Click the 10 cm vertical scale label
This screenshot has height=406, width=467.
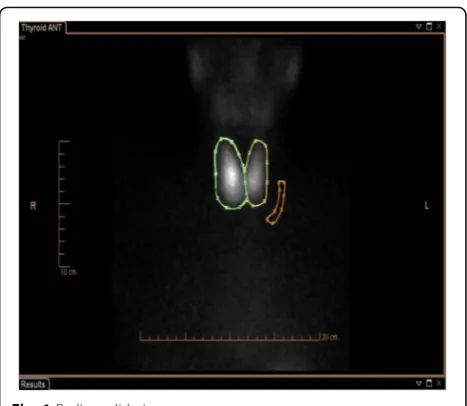(69, 272)
